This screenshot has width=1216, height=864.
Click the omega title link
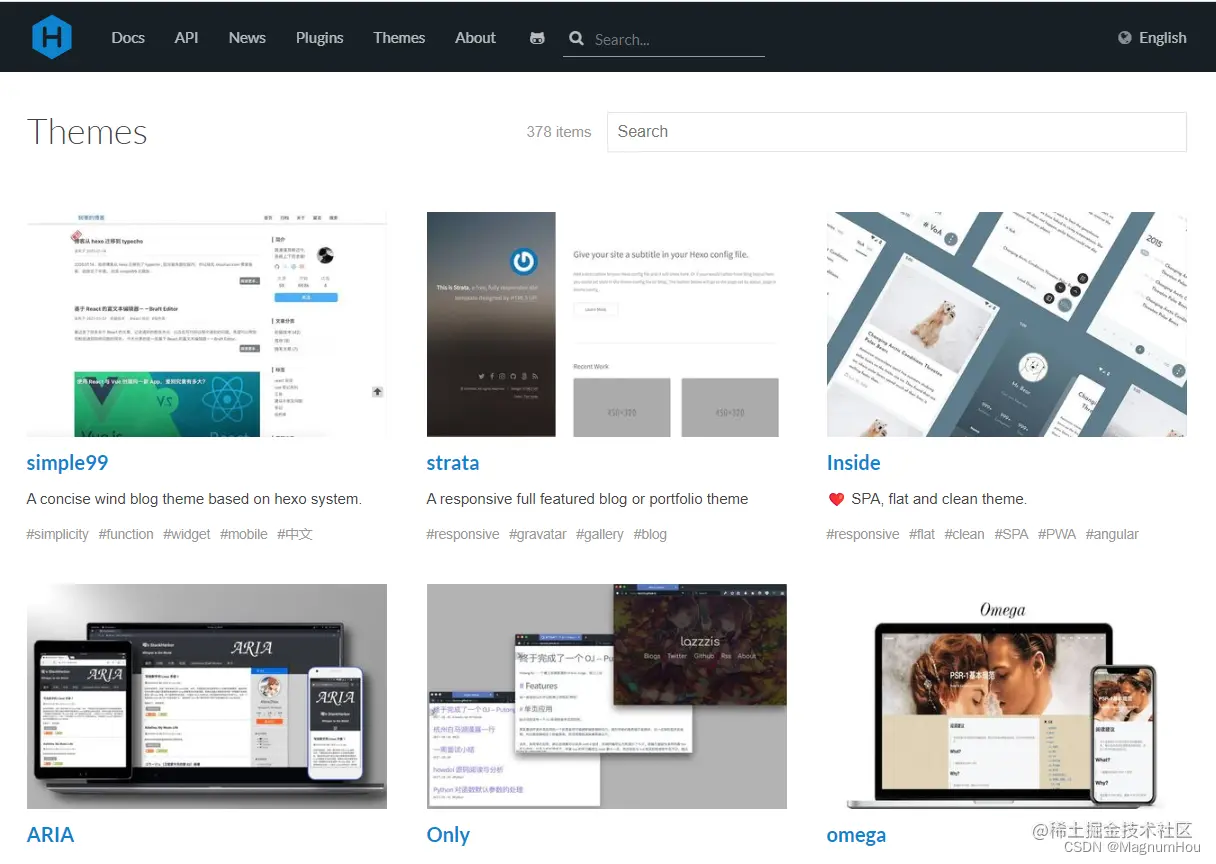click(x=857, y=835)
